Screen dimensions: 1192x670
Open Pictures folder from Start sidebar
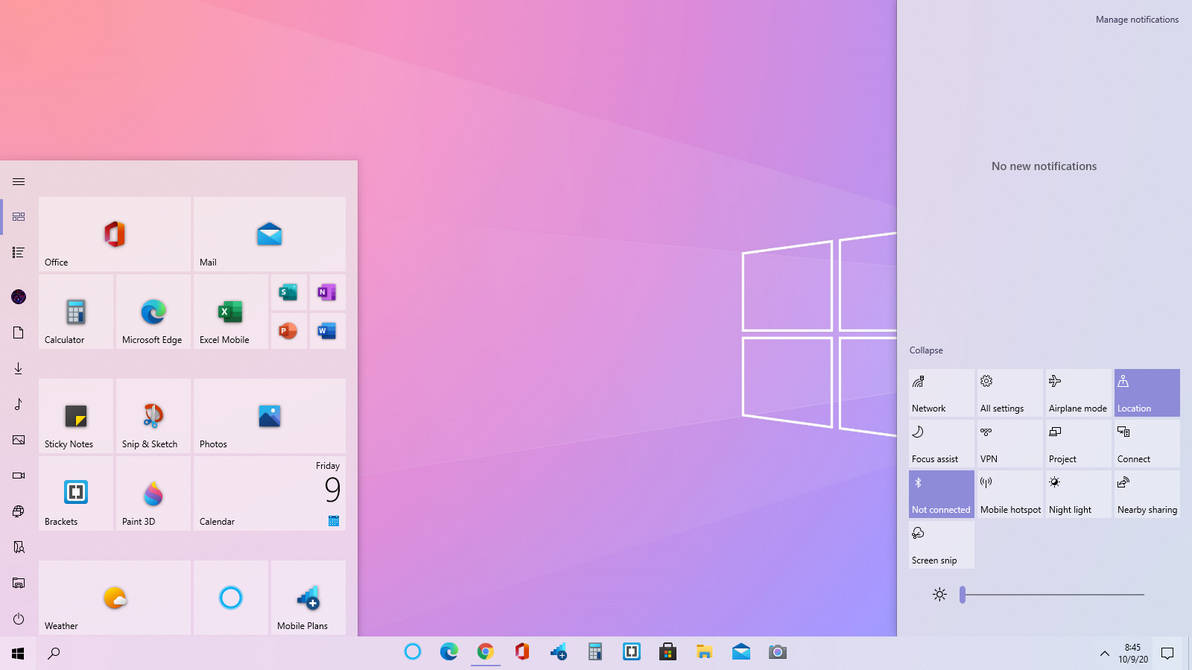coord(18,440)
